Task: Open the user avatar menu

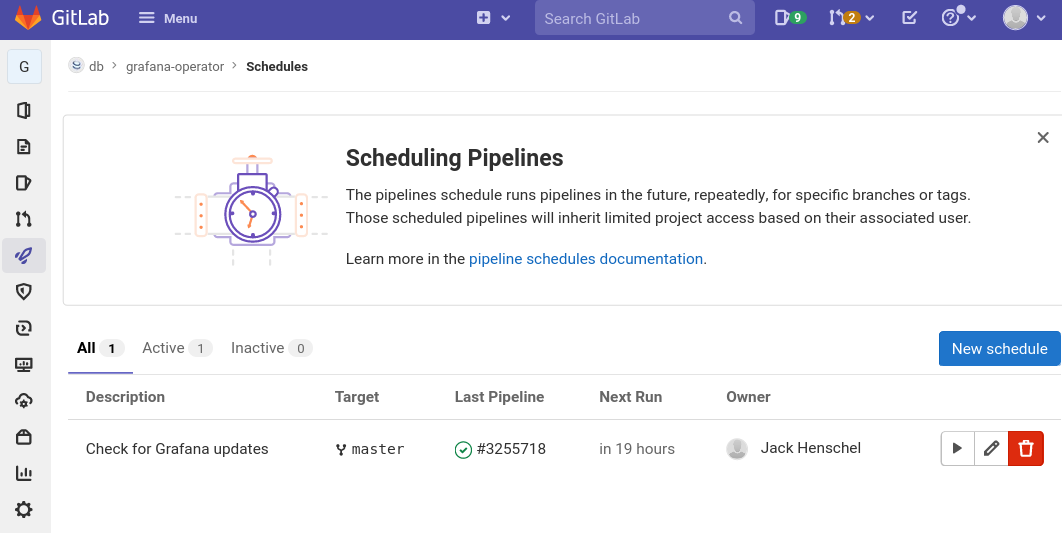Action: 1025,18
